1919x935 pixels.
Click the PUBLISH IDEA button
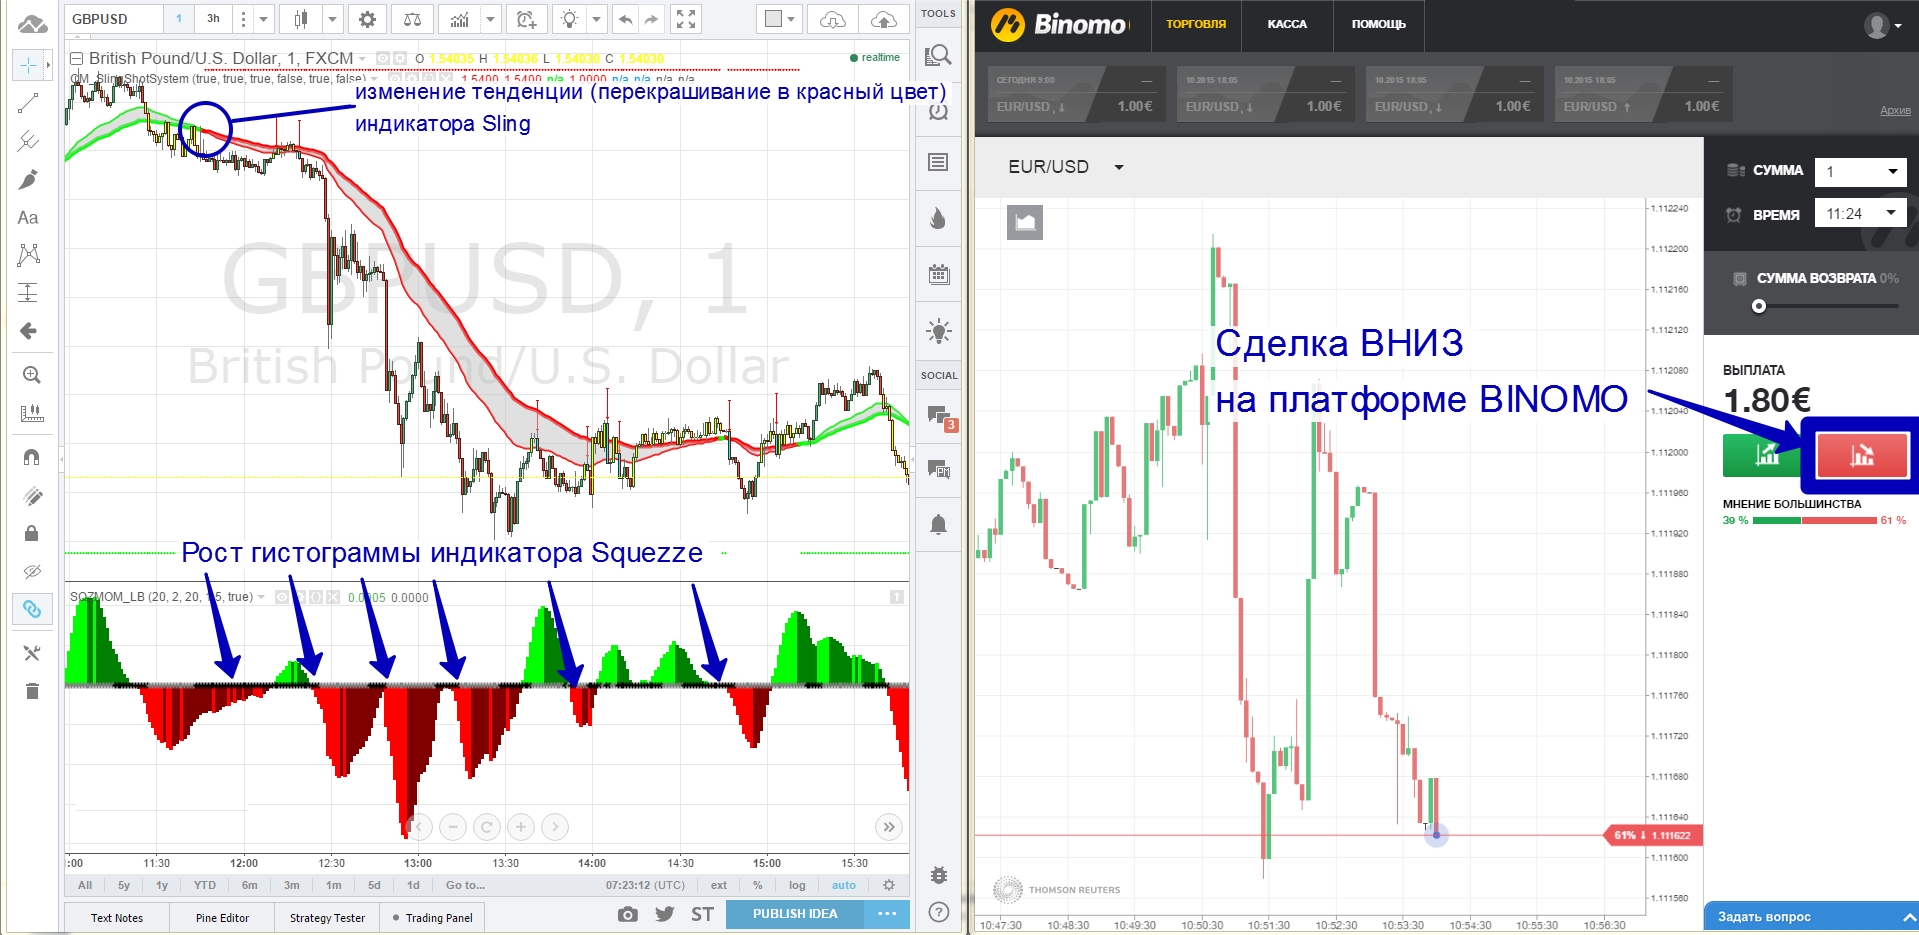tap(795, 914)
